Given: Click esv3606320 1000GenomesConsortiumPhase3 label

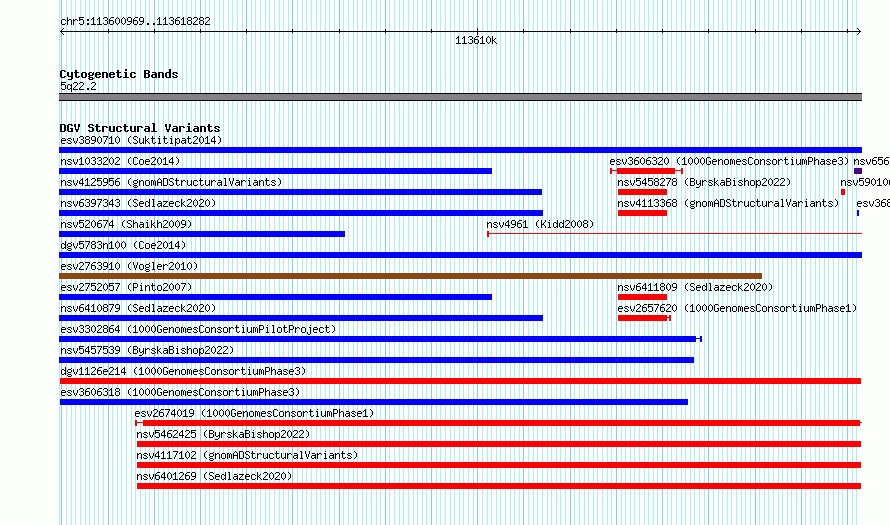Looking at the screenshot, I should [x=729, y=161].
